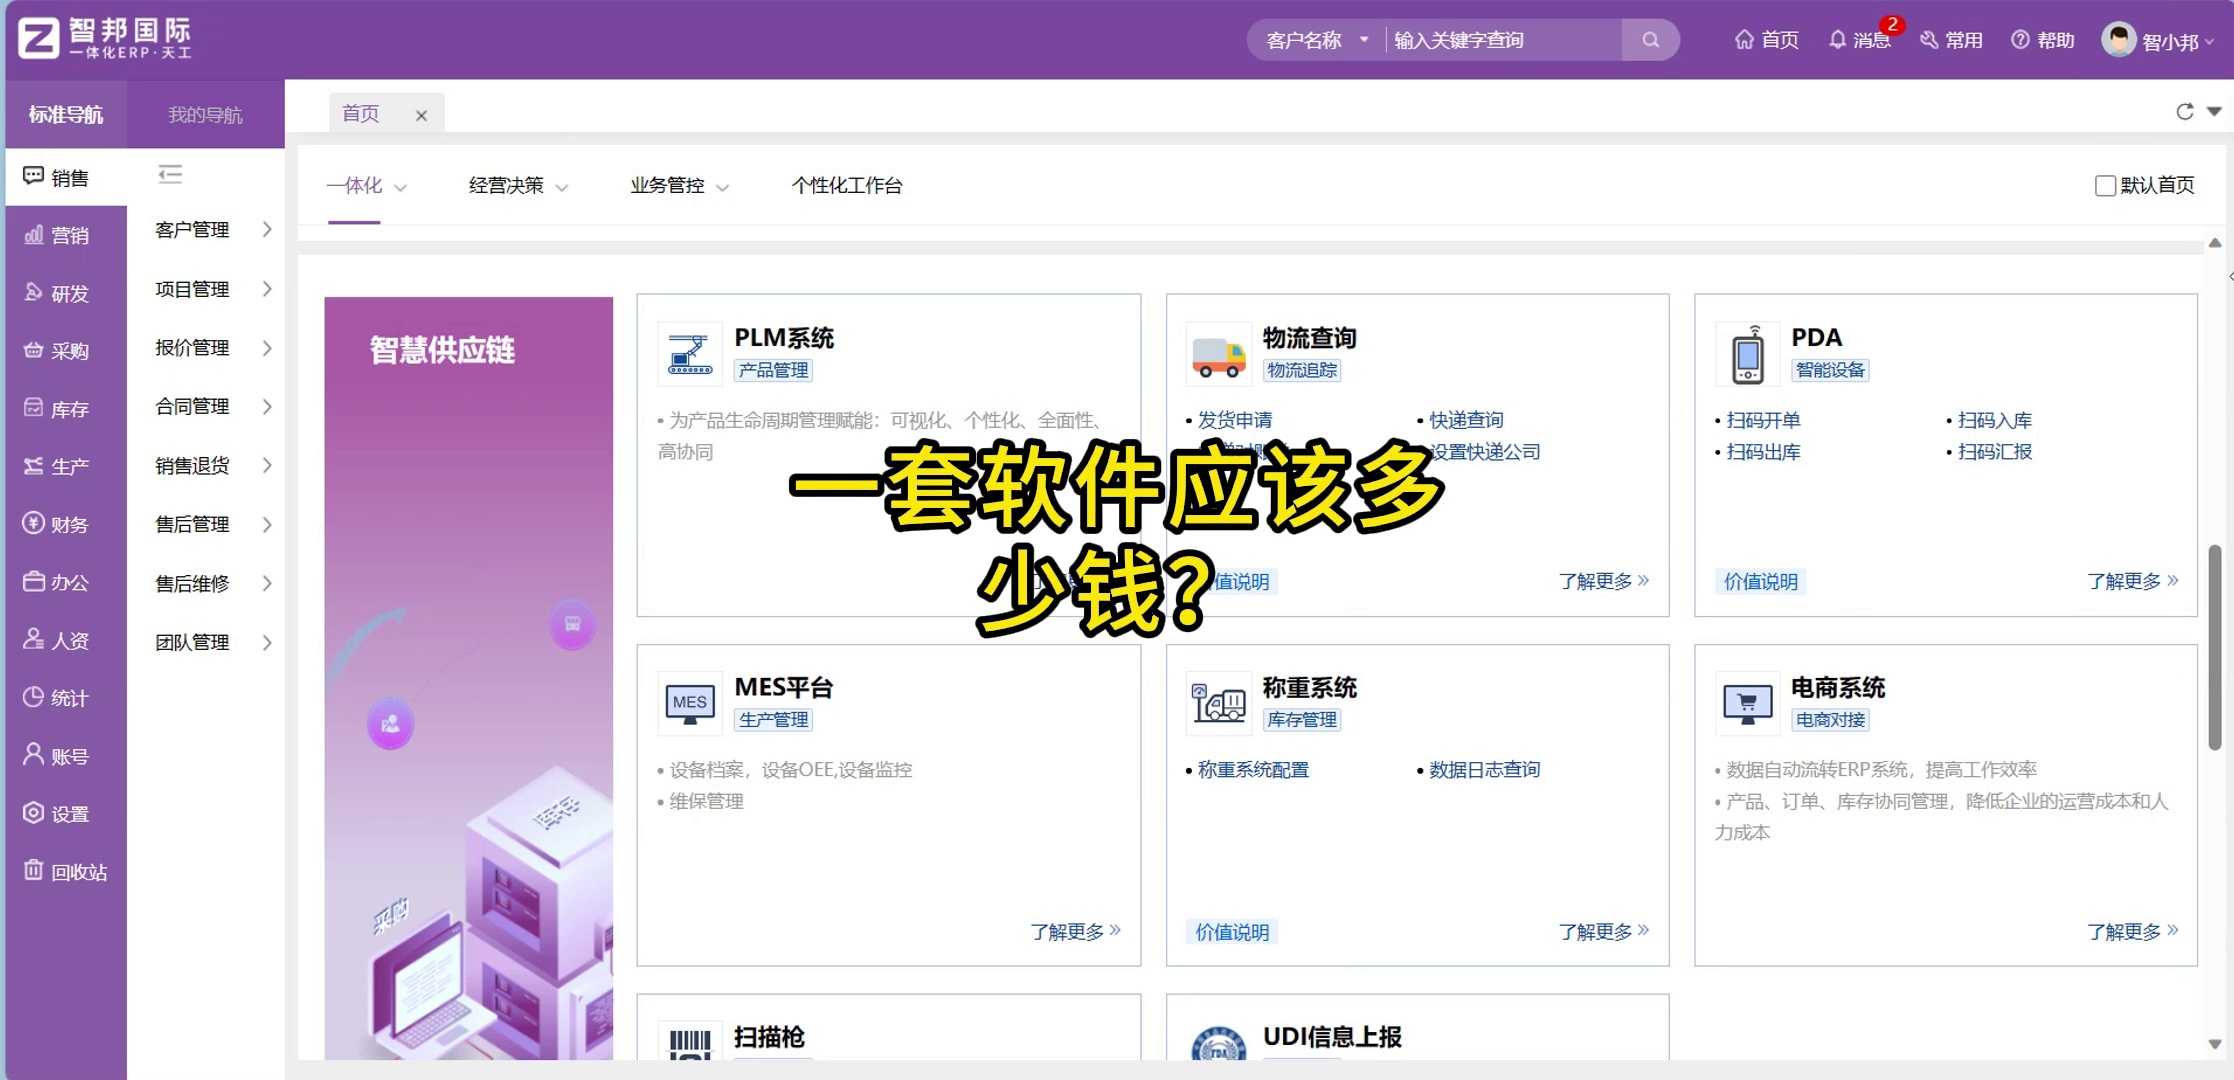Switch to 我的导航 tab

(205, 114)
